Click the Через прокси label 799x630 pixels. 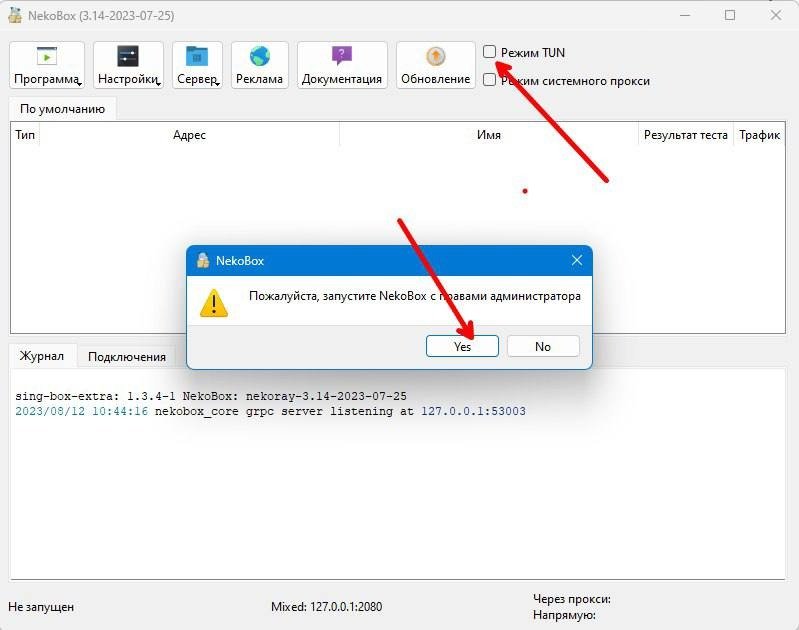click(x=572, y=599)
